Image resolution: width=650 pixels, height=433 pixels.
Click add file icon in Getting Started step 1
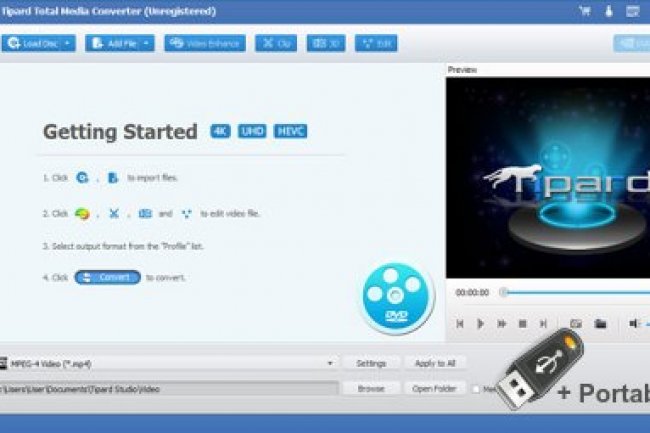(x=112, y=178)
